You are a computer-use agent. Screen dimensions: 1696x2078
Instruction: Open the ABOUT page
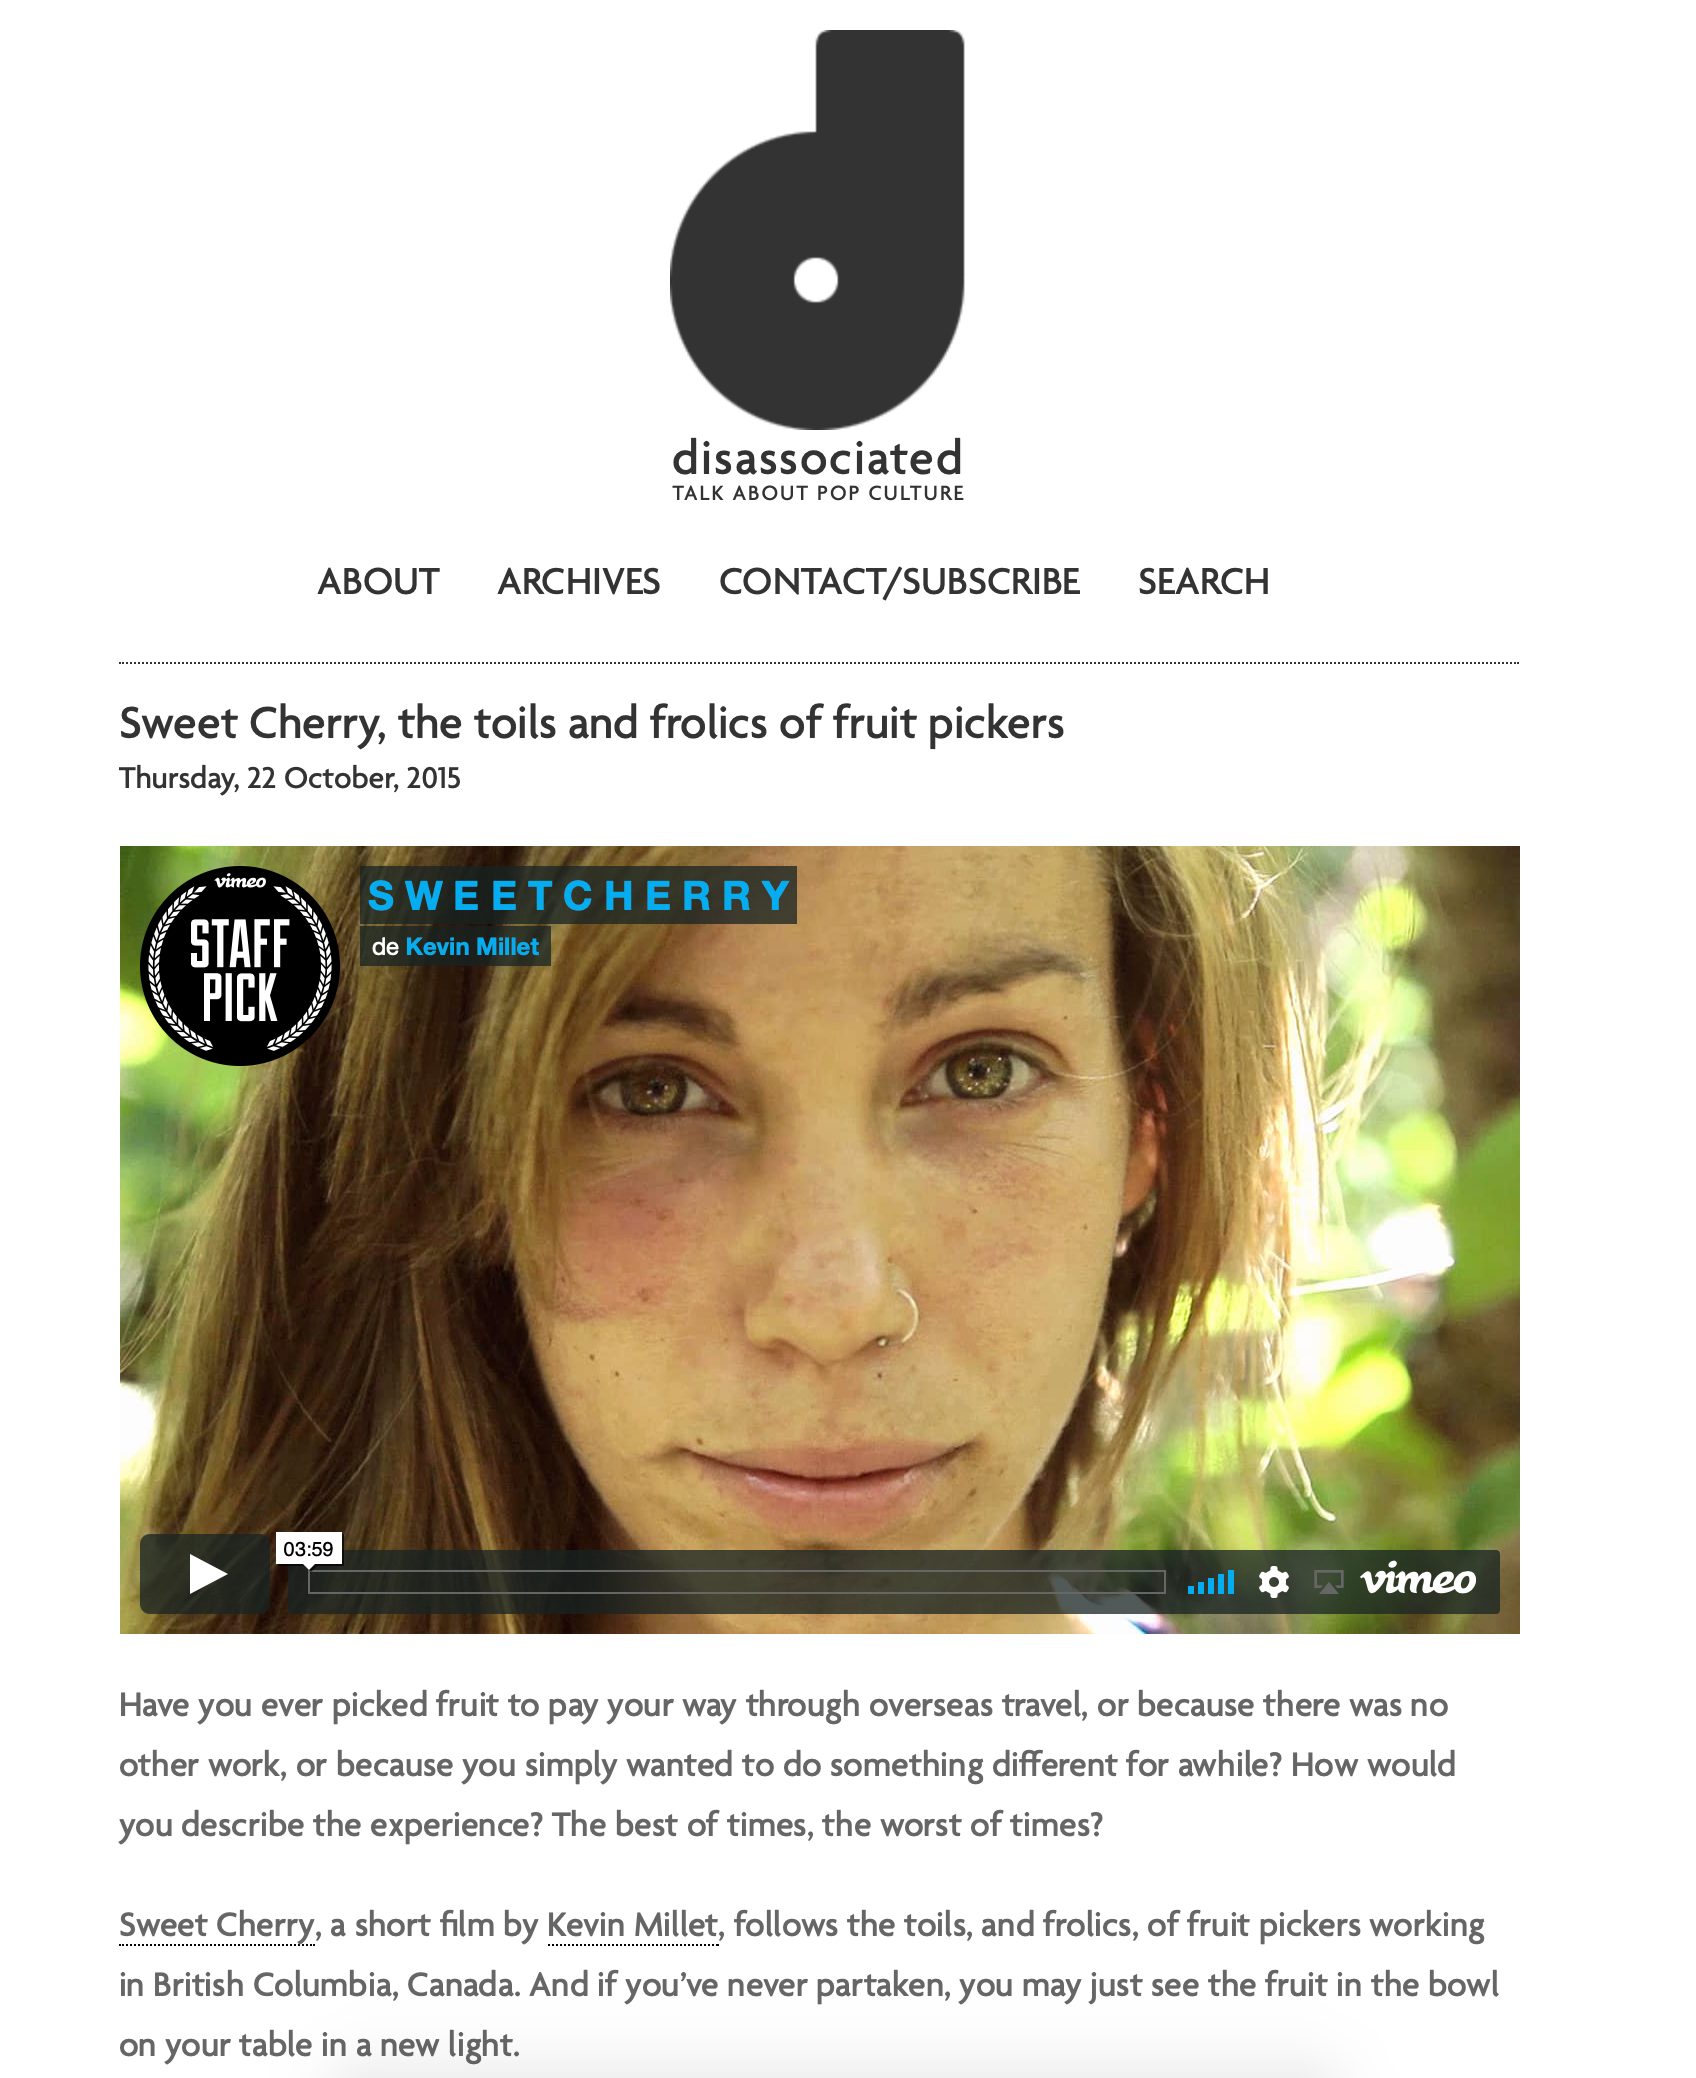tap(378, 581)
